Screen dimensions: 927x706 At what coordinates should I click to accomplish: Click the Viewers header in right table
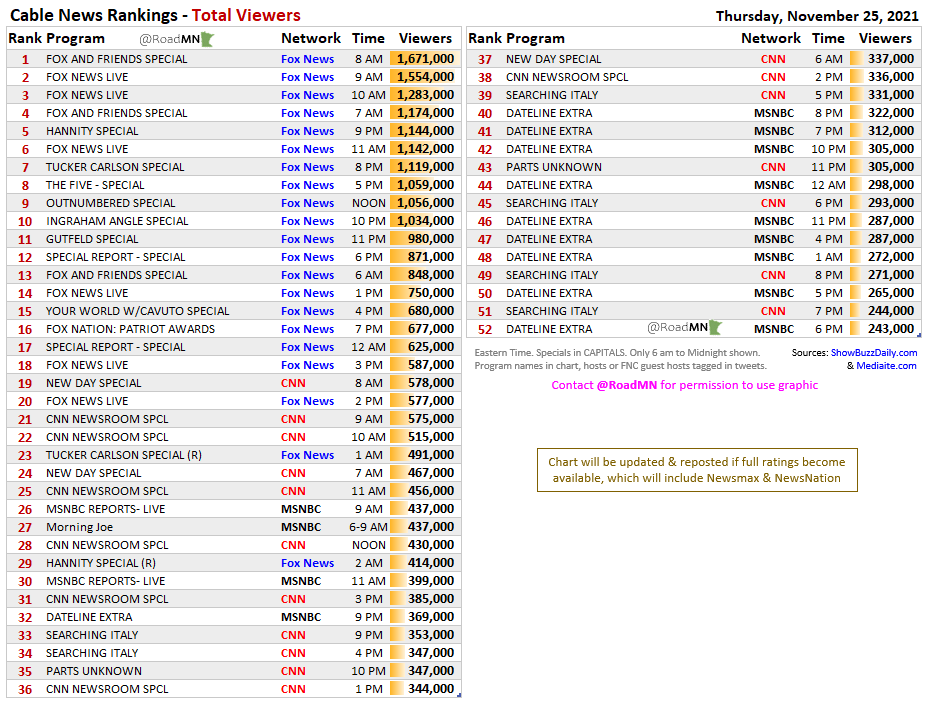885,38
